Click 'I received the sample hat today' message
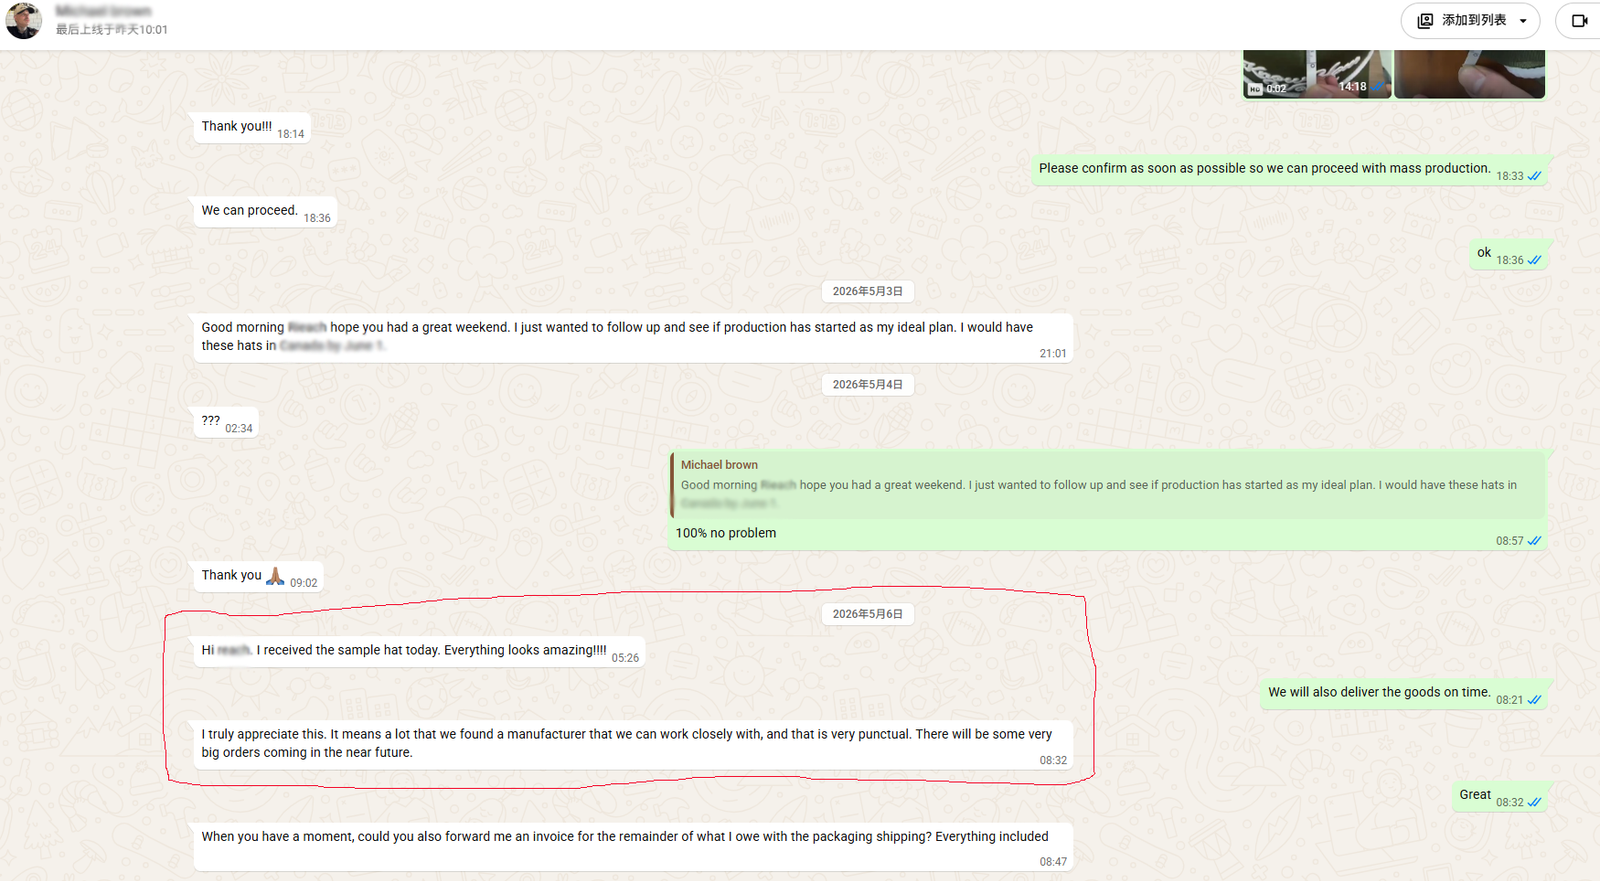This screenshot has height=881, width=1600. coord(419,651)
